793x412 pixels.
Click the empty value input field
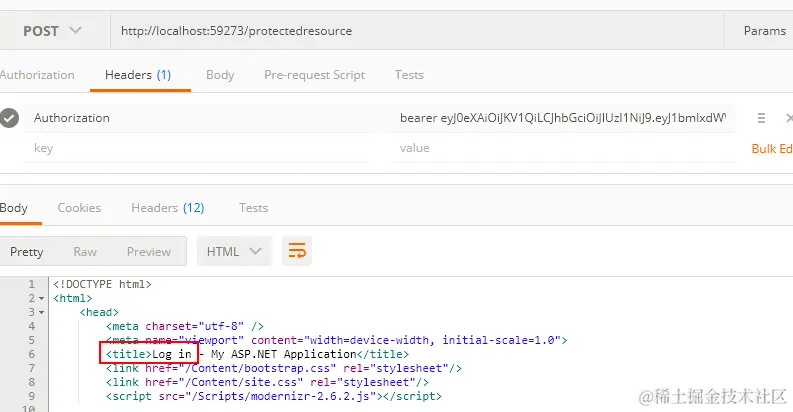click(563, 148)
